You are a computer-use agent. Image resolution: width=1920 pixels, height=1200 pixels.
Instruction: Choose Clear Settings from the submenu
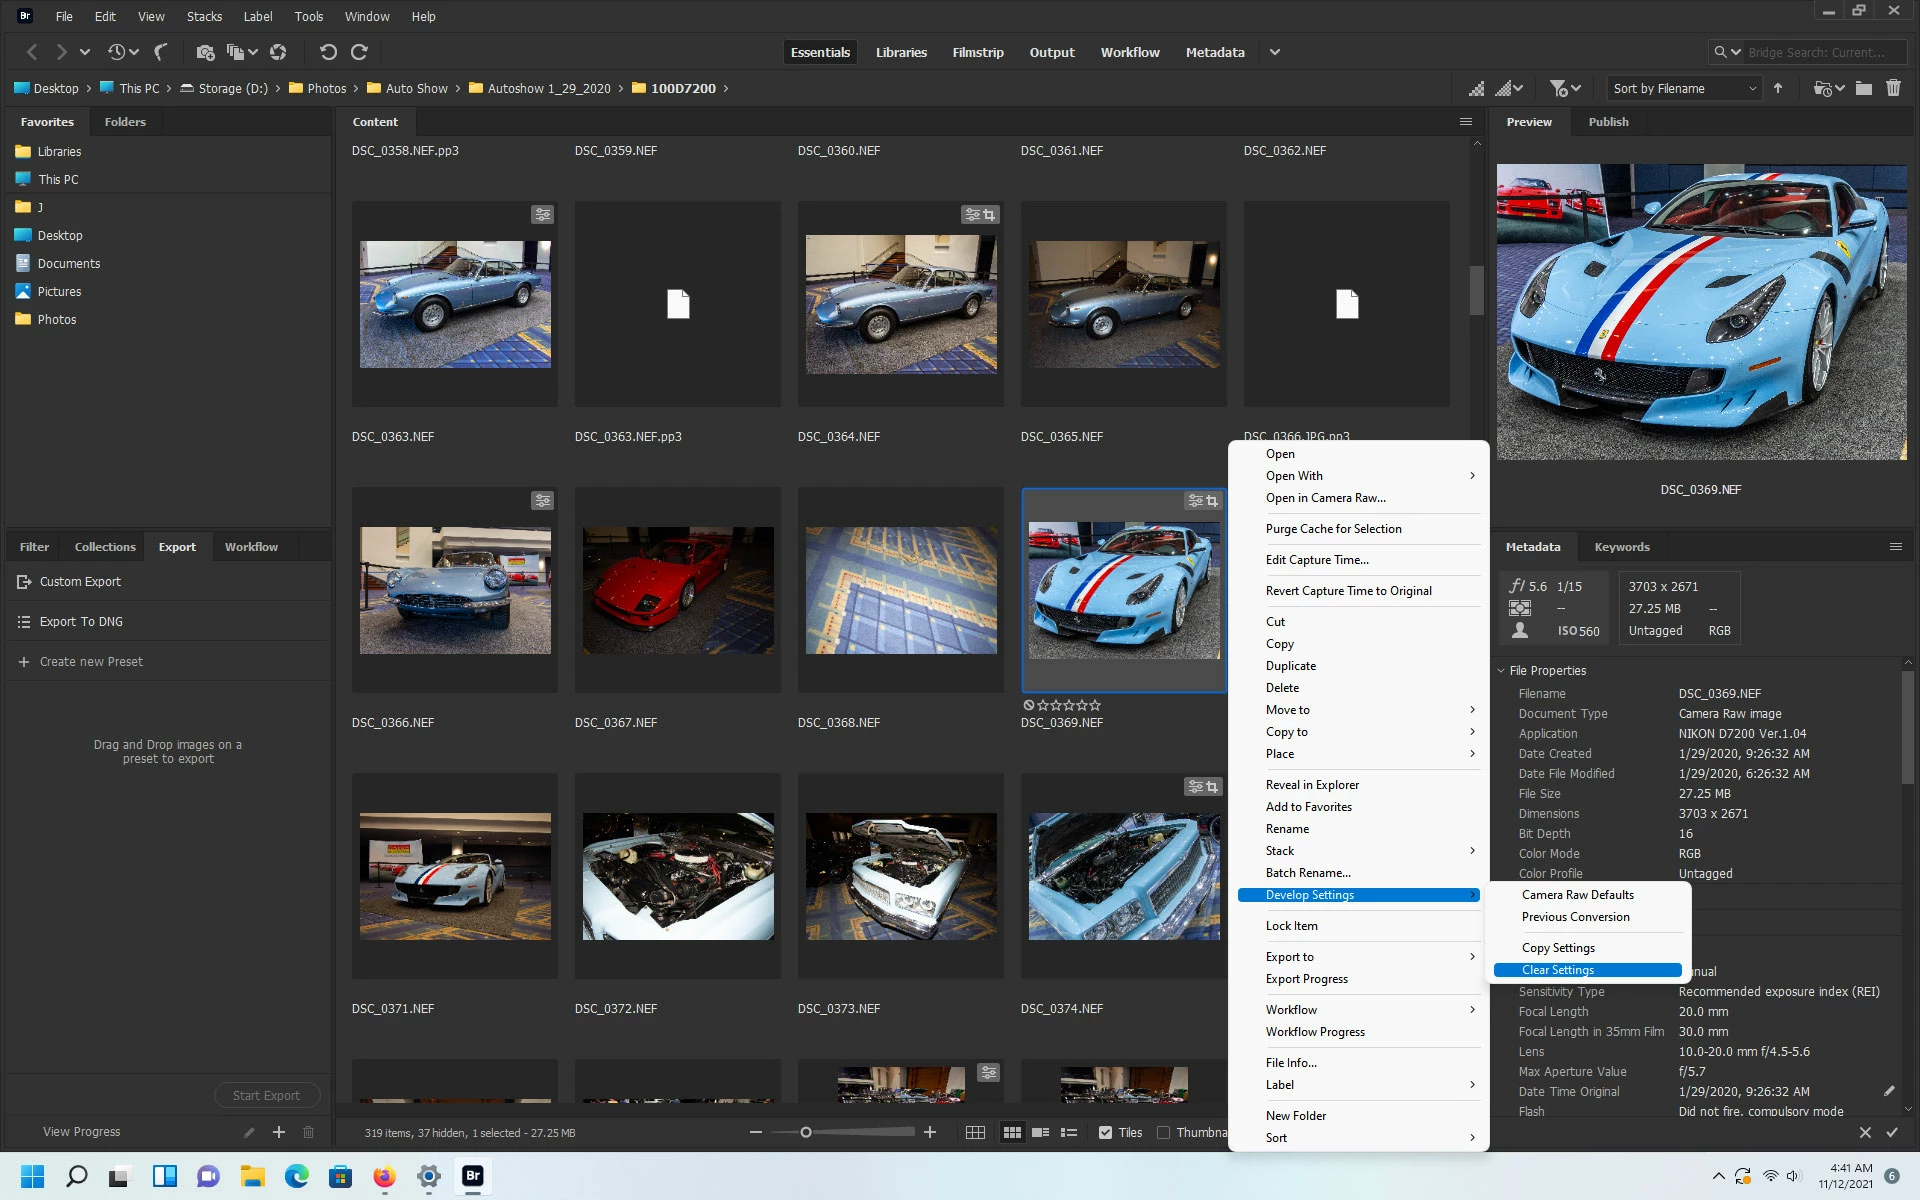[x=1558, y=970]
